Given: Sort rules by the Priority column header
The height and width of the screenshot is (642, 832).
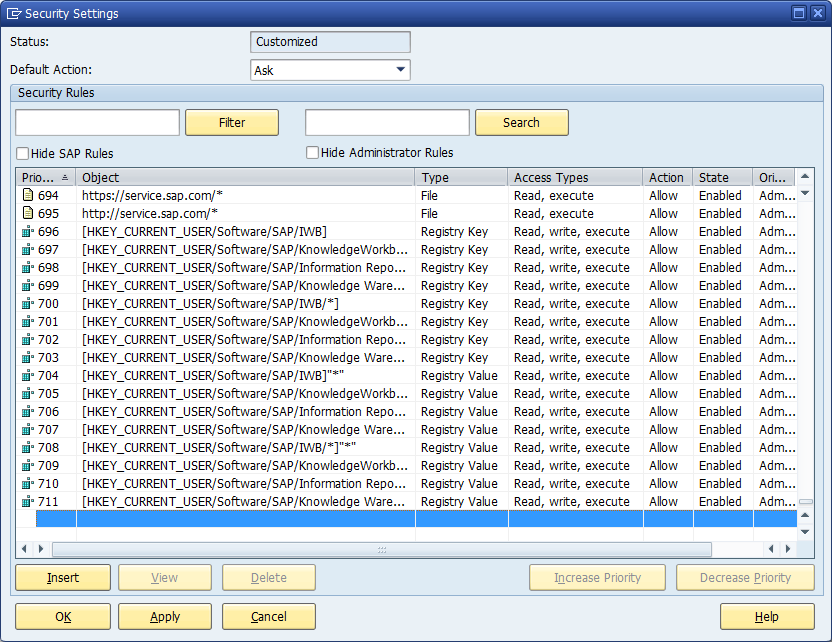Looking at the screenshot, I should (x=45, y=178).
